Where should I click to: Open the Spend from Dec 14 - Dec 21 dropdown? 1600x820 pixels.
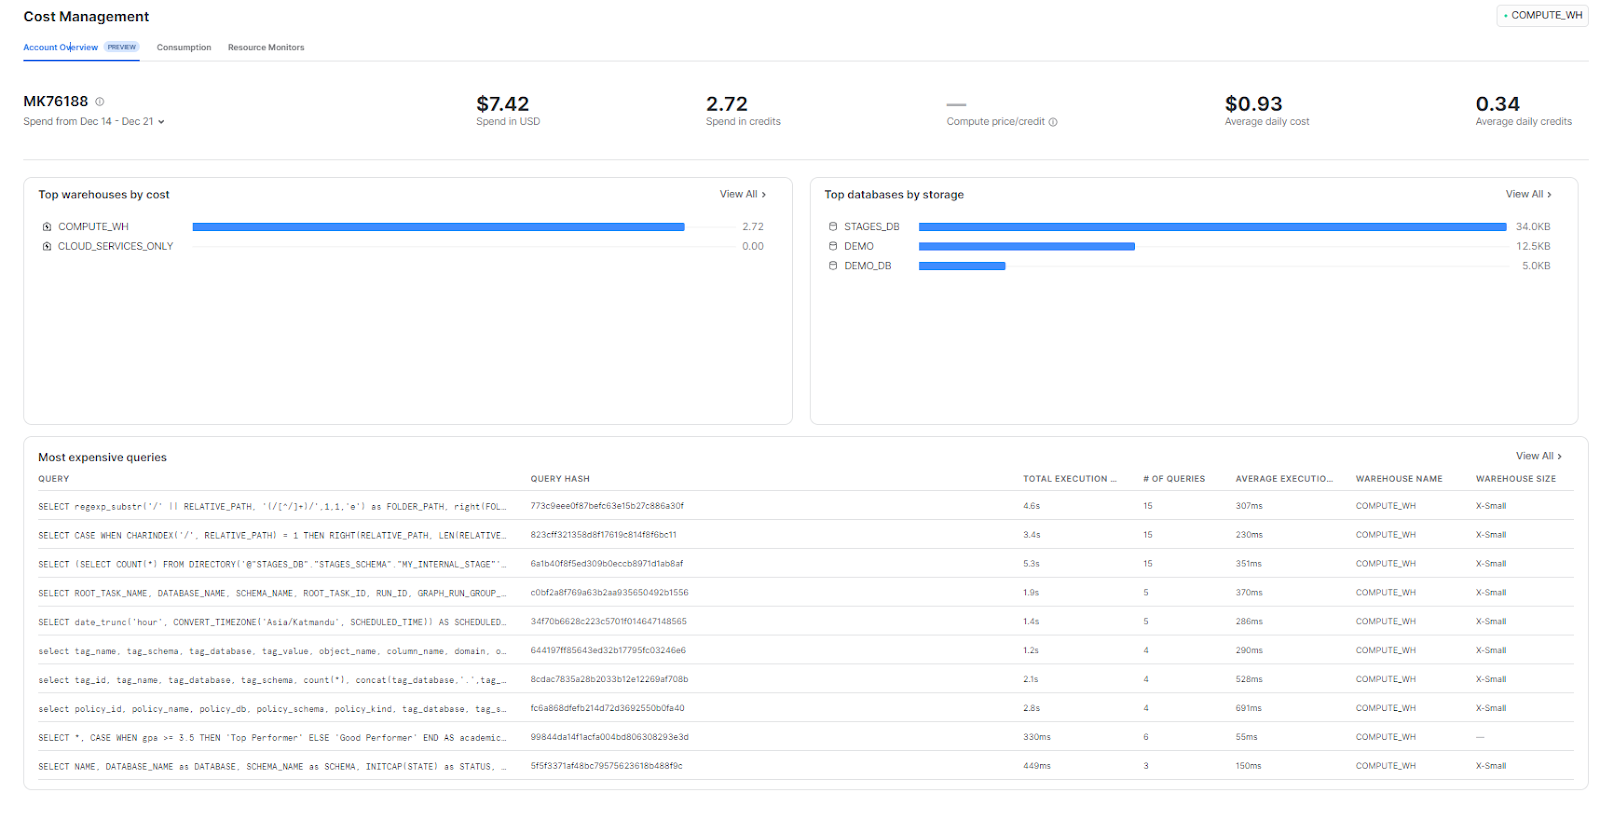point(94,122)
